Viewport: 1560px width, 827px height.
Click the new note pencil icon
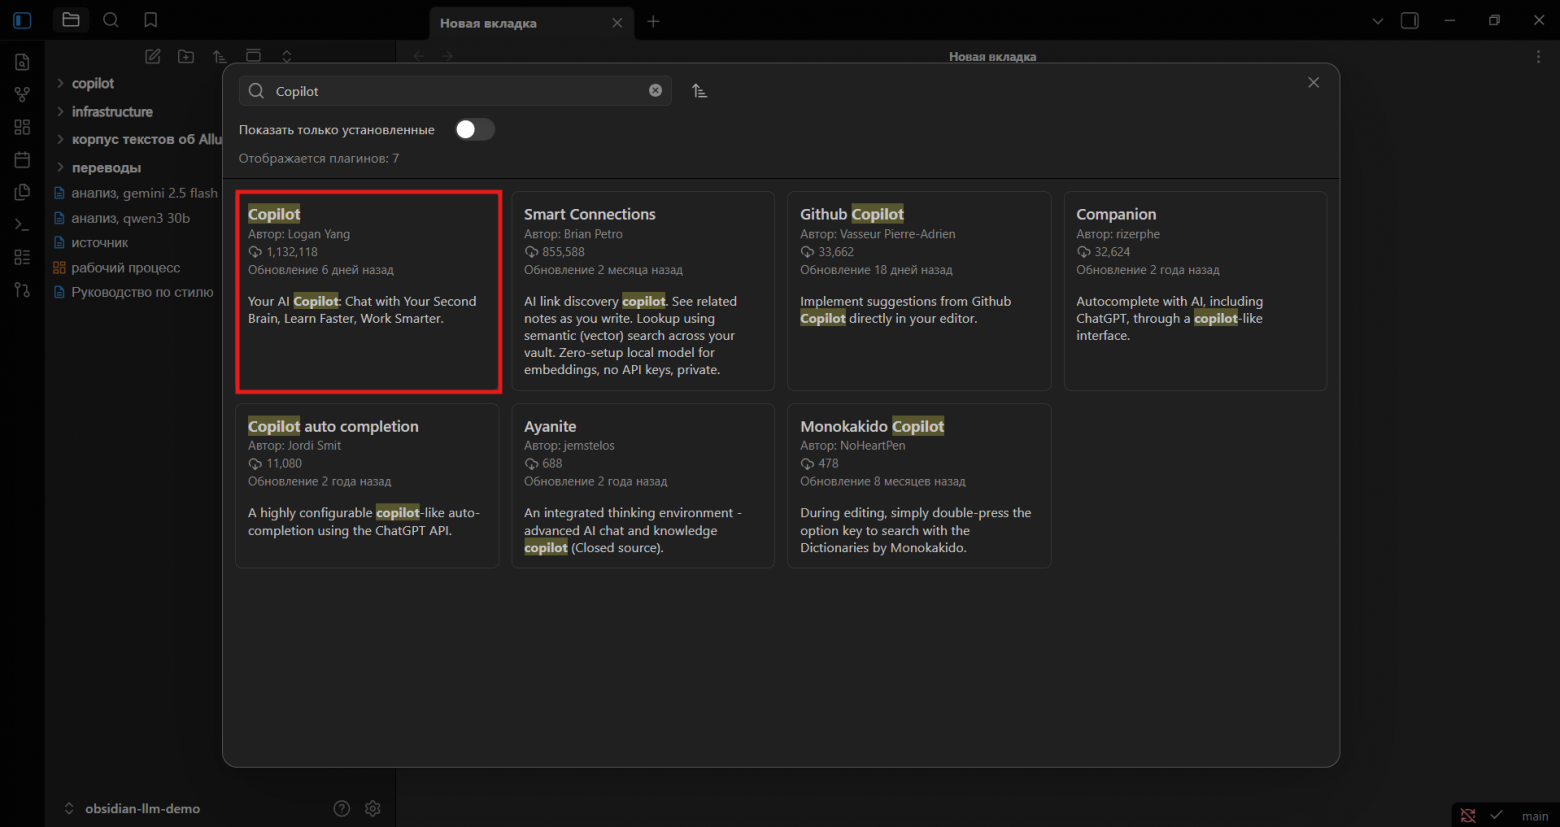(x=153, y=57)
